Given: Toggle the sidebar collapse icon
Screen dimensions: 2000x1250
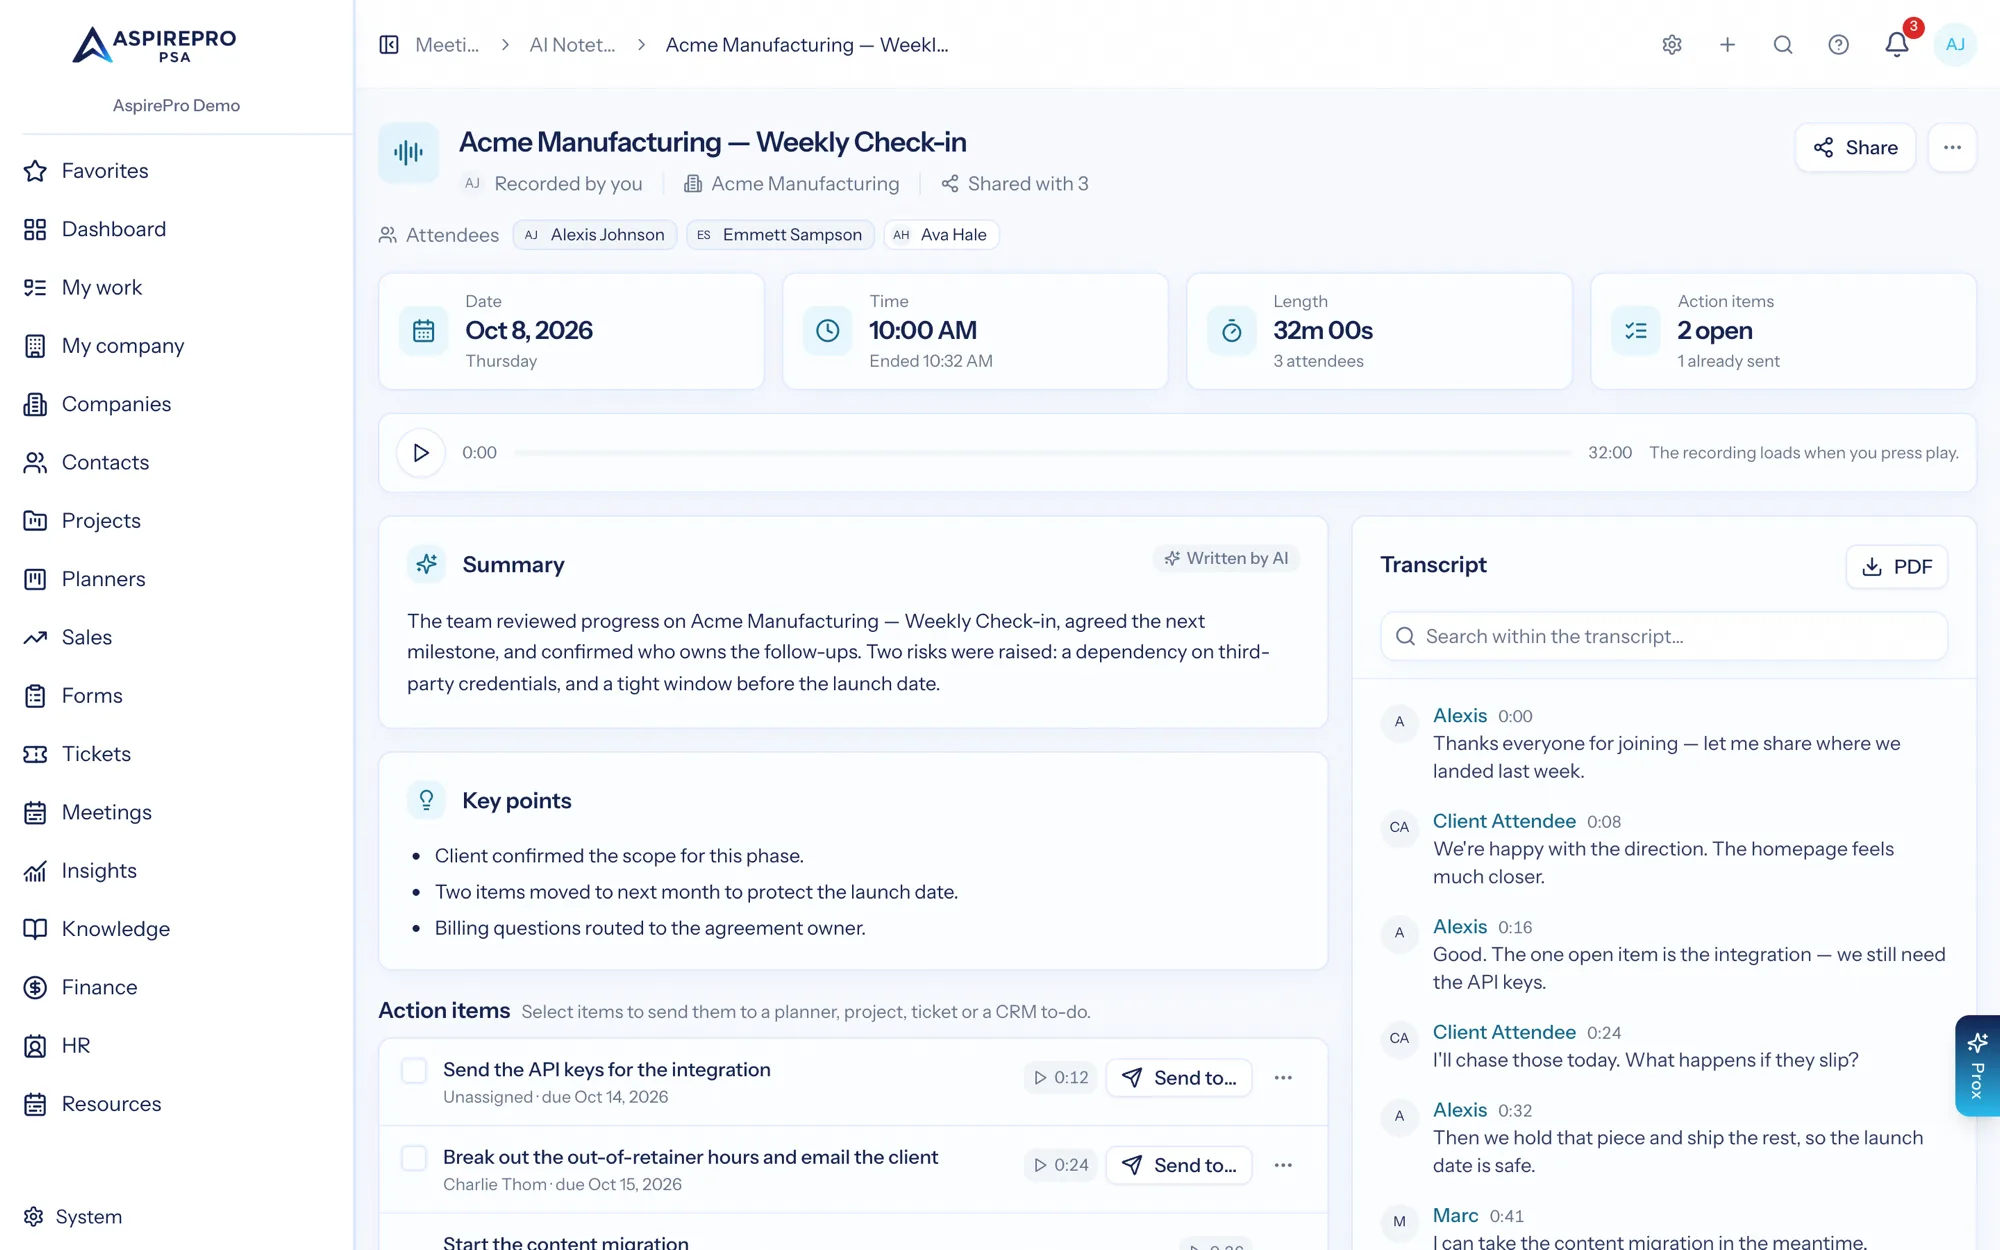Looking at the screenshot, I should tap(389, 45).
